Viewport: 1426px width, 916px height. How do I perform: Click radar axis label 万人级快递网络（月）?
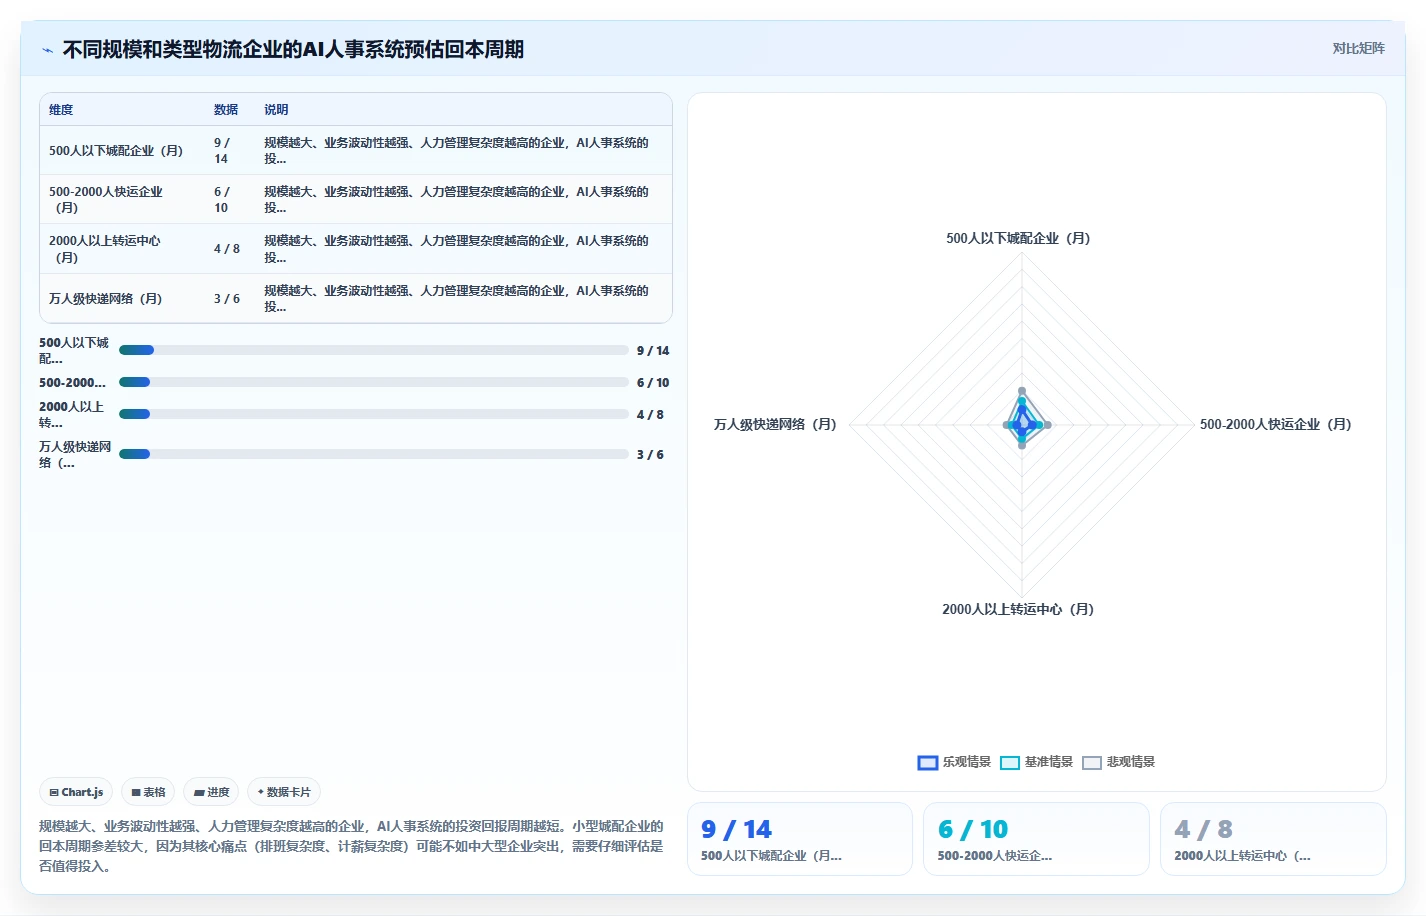tap(775, 424)
